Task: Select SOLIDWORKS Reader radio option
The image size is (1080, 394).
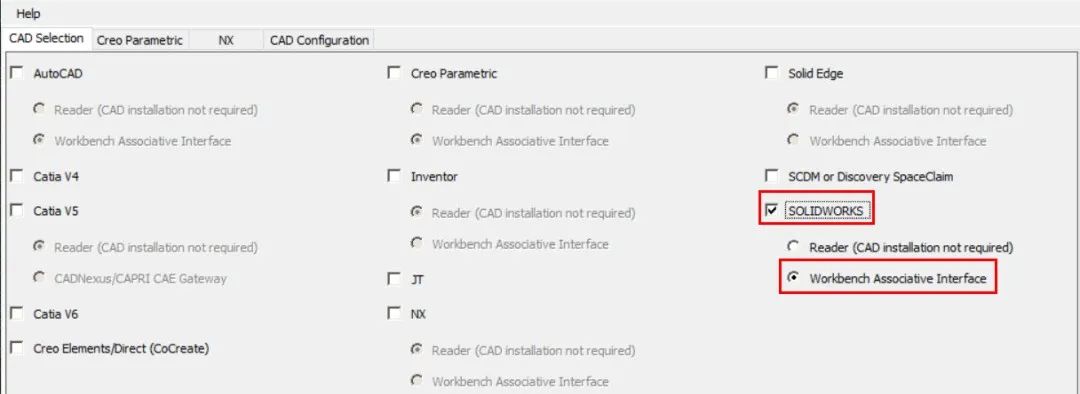Action: (x=793, y=247)
